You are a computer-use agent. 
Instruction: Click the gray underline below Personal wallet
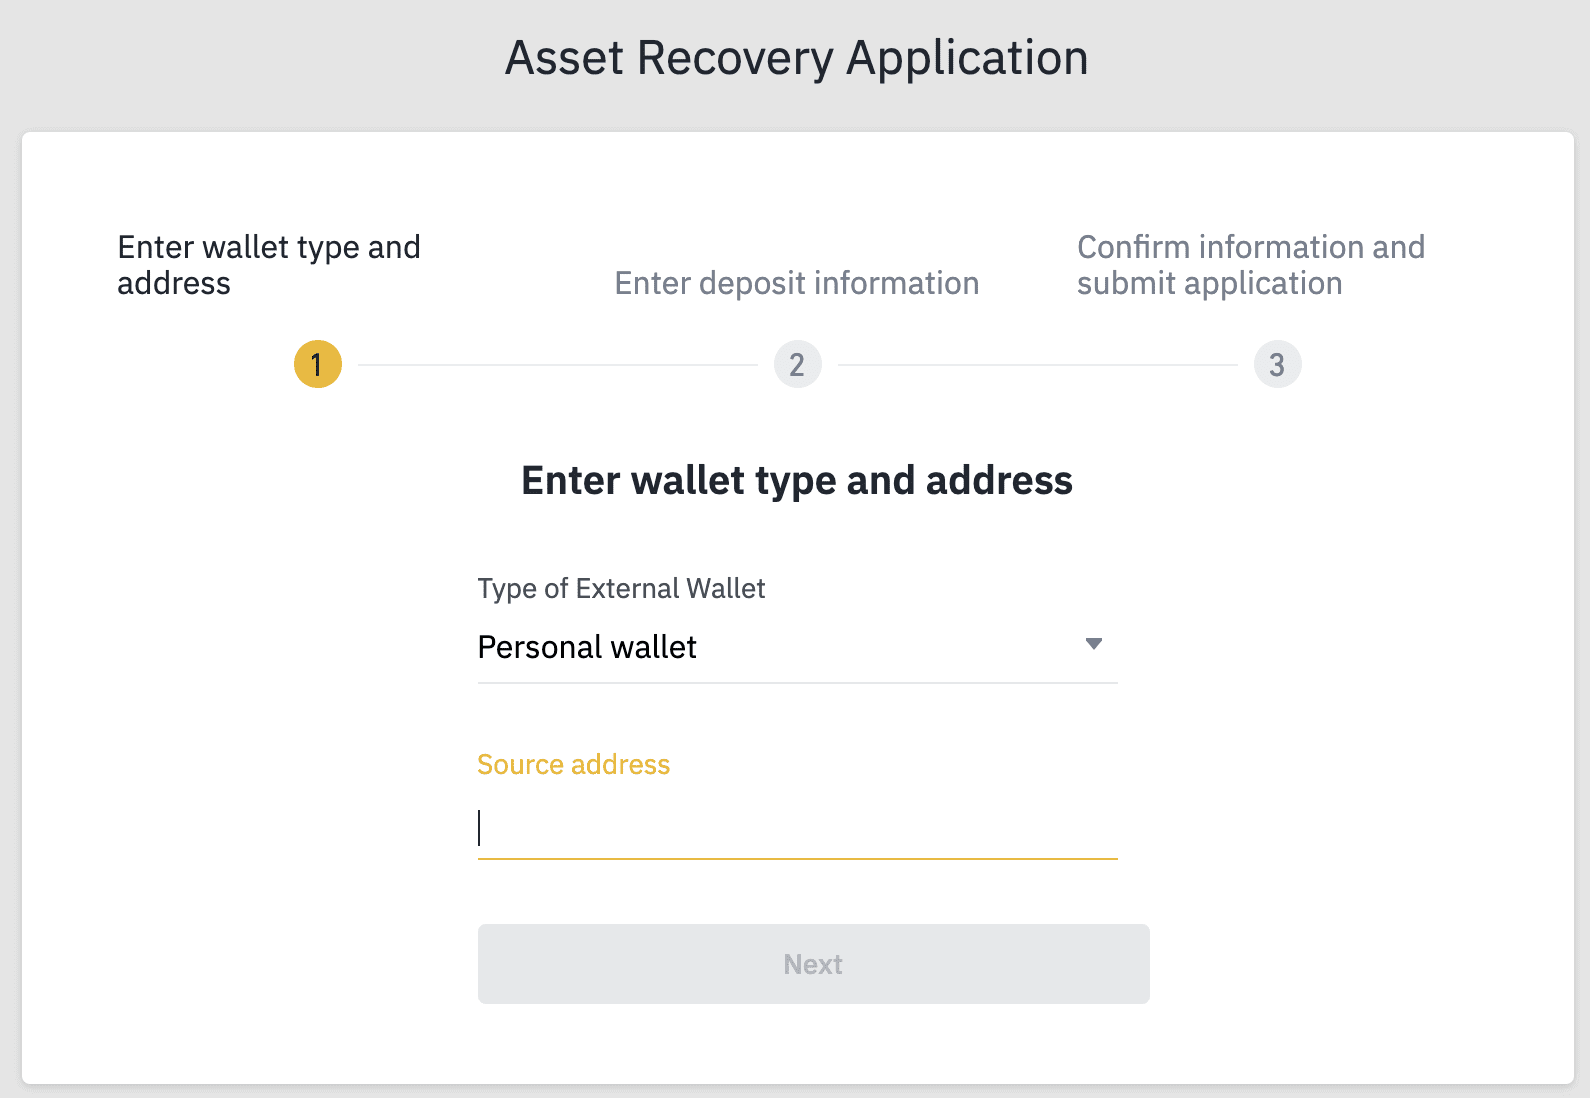coord(797,683)
